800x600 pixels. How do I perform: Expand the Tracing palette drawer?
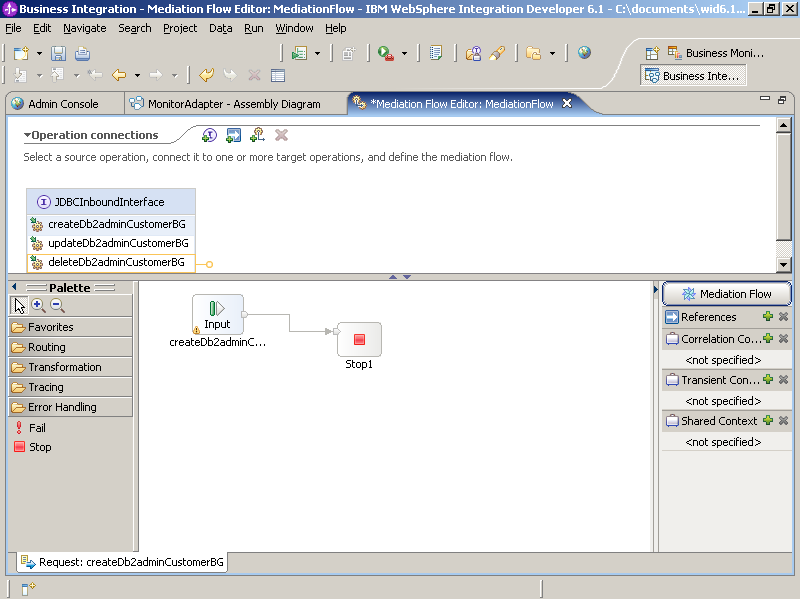click(70, 387)
